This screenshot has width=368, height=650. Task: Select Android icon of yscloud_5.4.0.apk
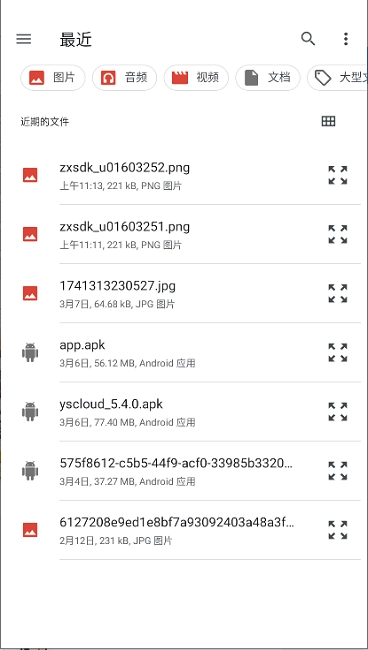[30, 412]
